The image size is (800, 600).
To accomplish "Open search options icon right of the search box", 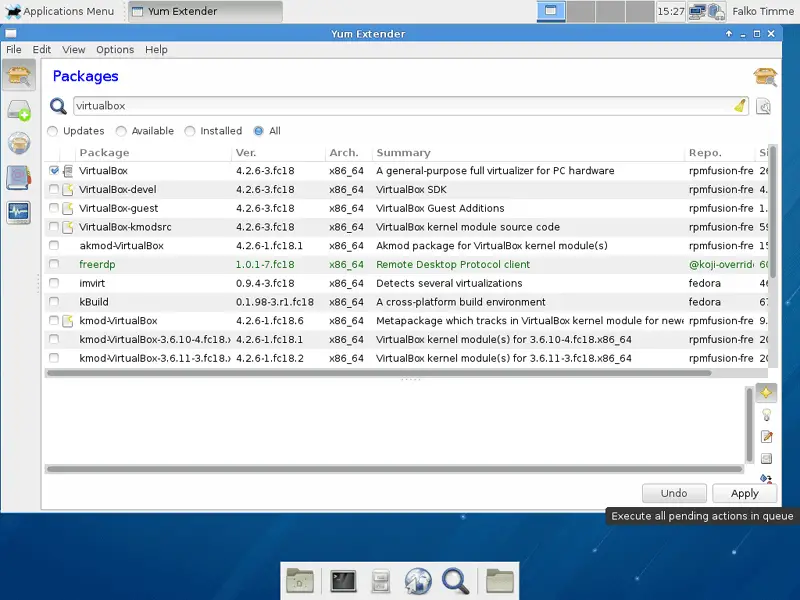I will click(x=763, y=106).
